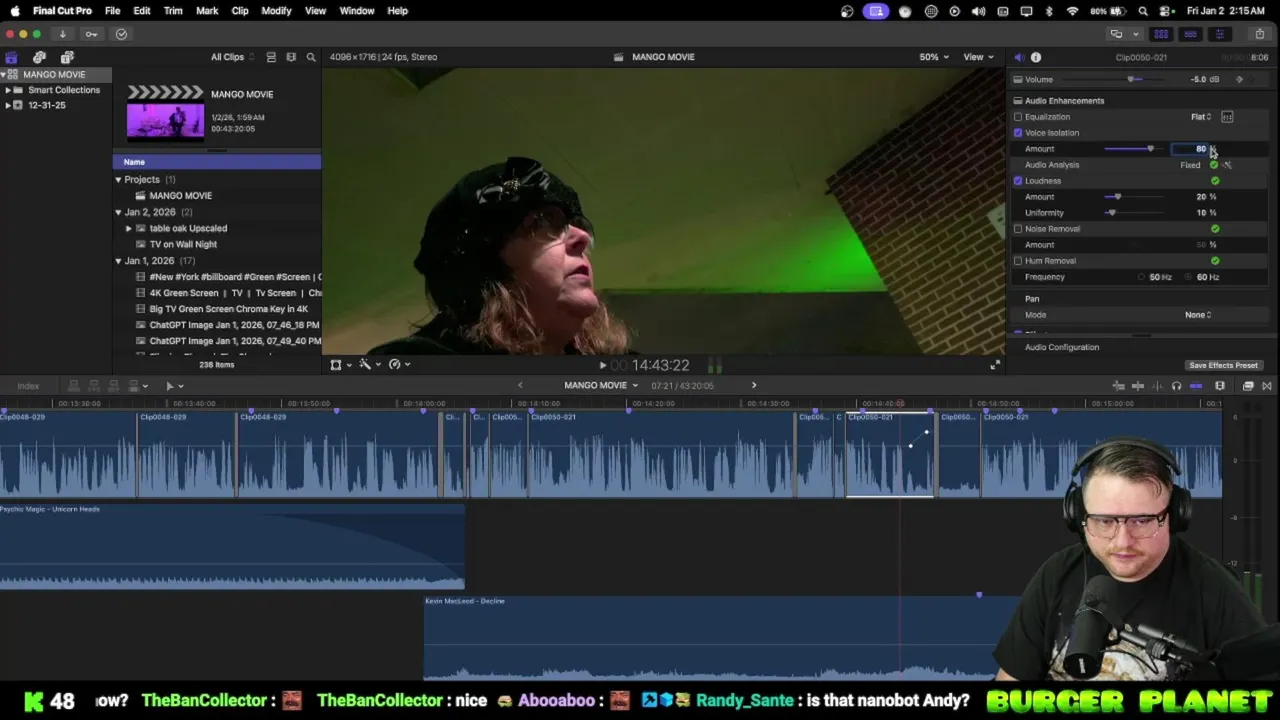
Task: Open the Equalization graphic EQ icon
Action: pos(1227,117)
